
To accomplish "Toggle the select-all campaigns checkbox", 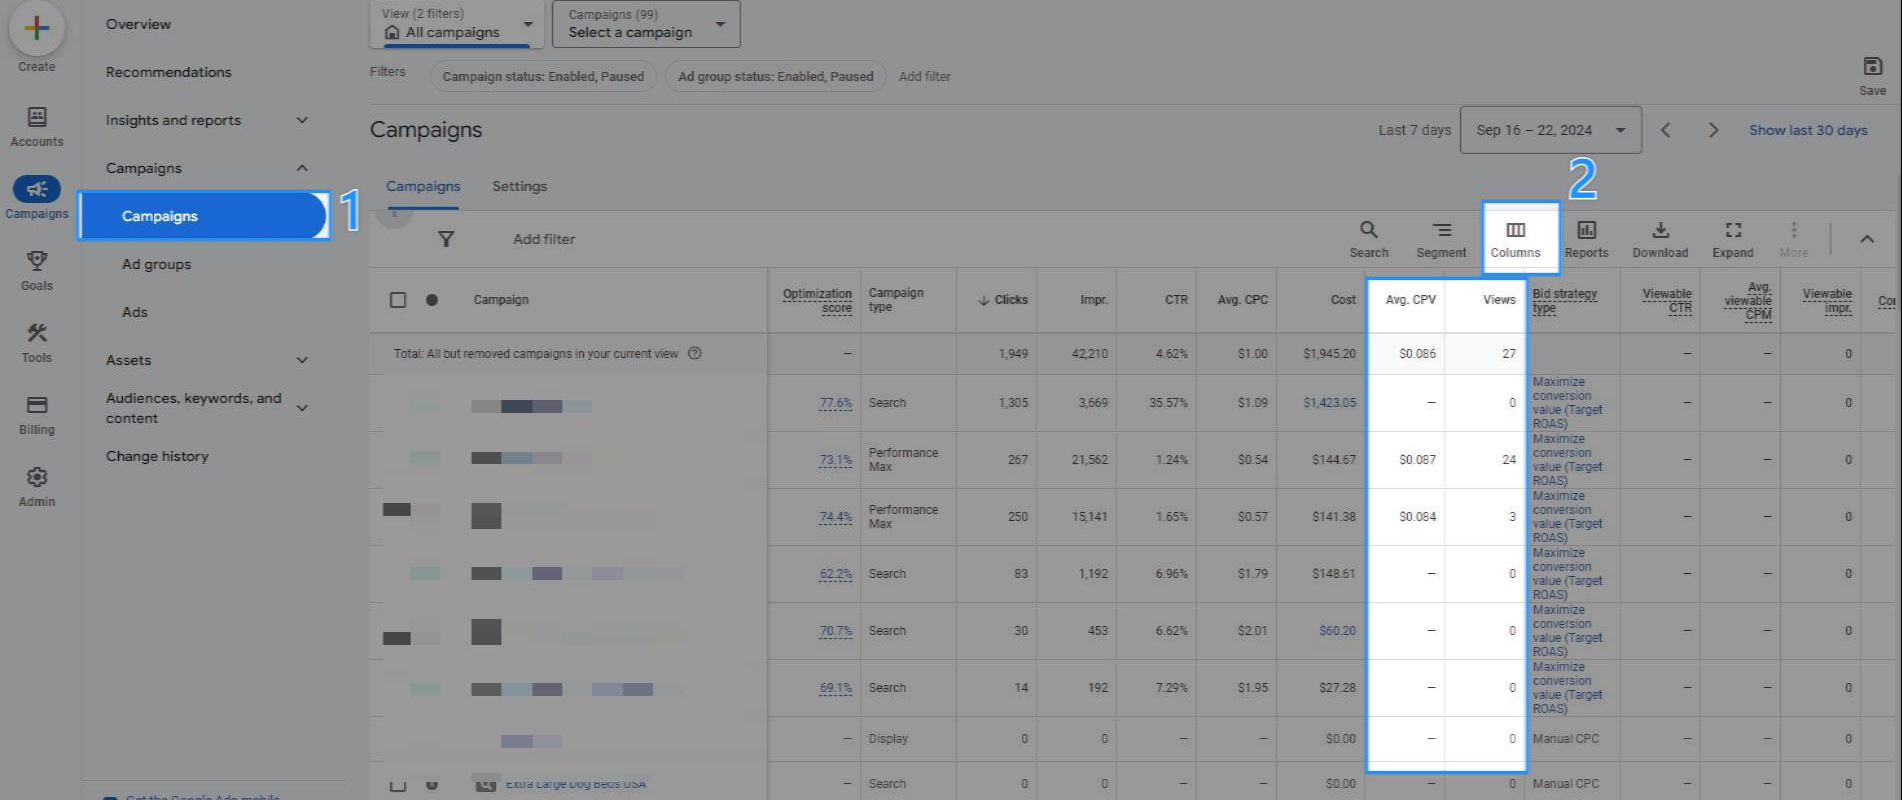I will (398, 300).
